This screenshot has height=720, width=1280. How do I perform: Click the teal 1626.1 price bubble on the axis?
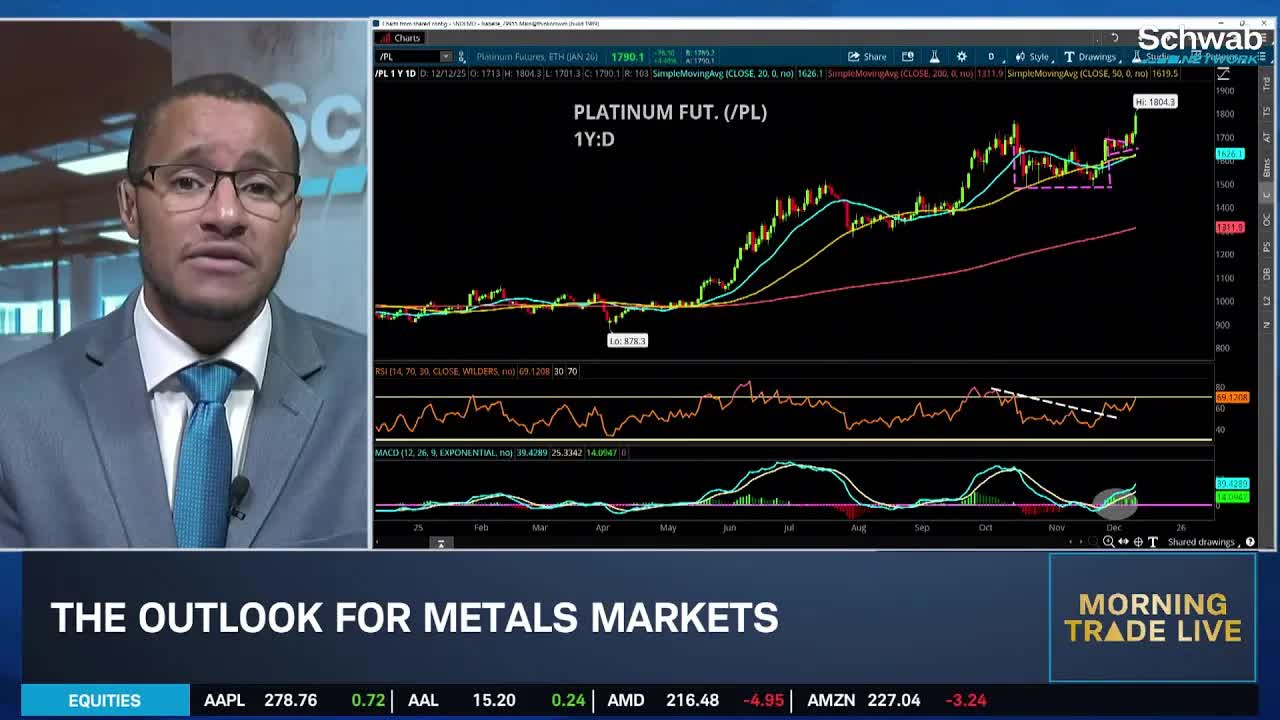(1231, 154)
